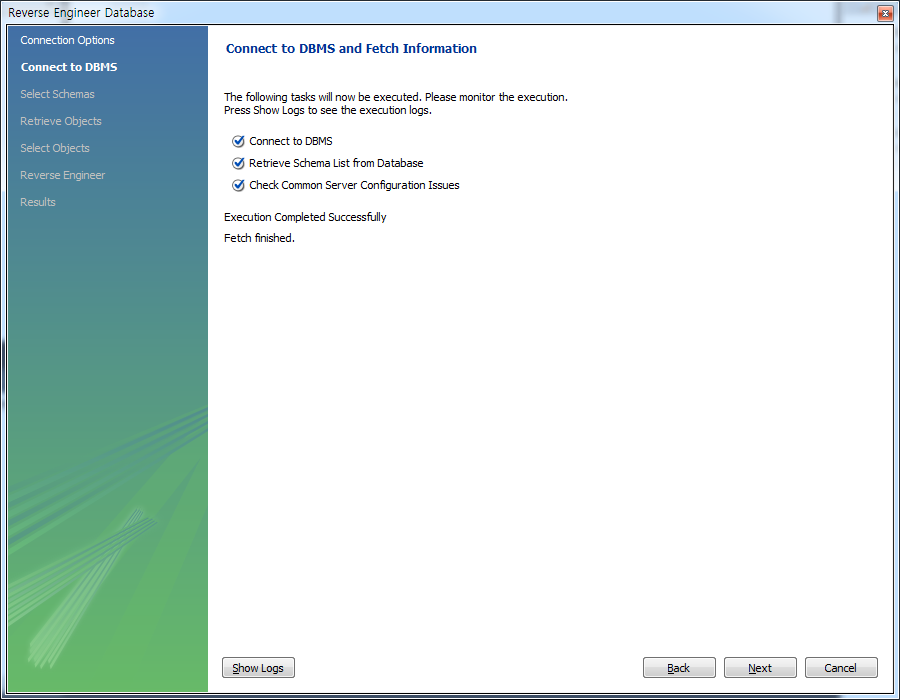
Task: Open the Show Logs view
Action: click(258, 668)
